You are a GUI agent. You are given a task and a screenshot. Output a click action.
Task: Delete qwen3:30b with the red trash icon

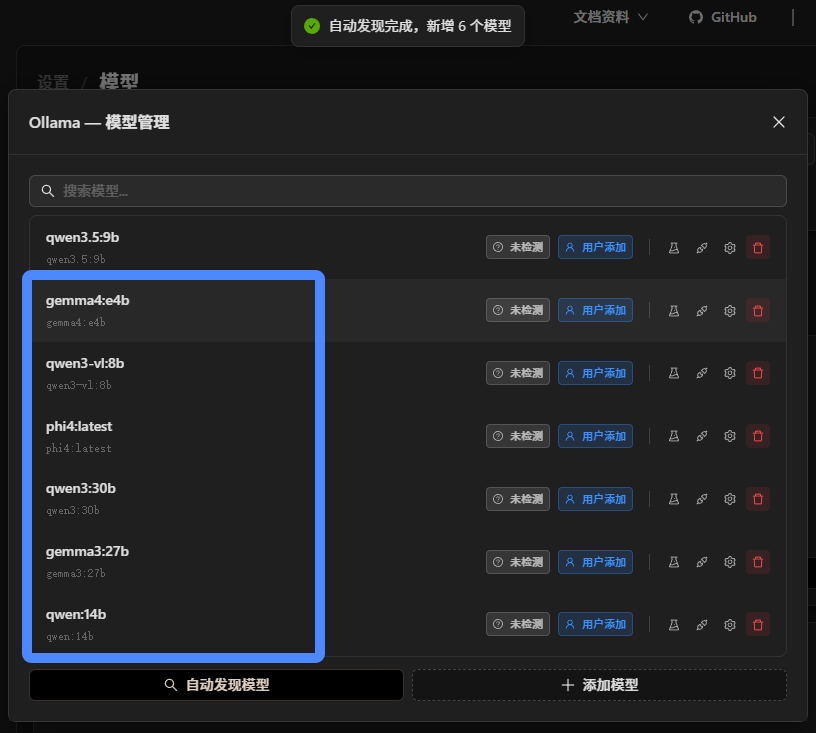pyautogui.click(x=758, y=499)
